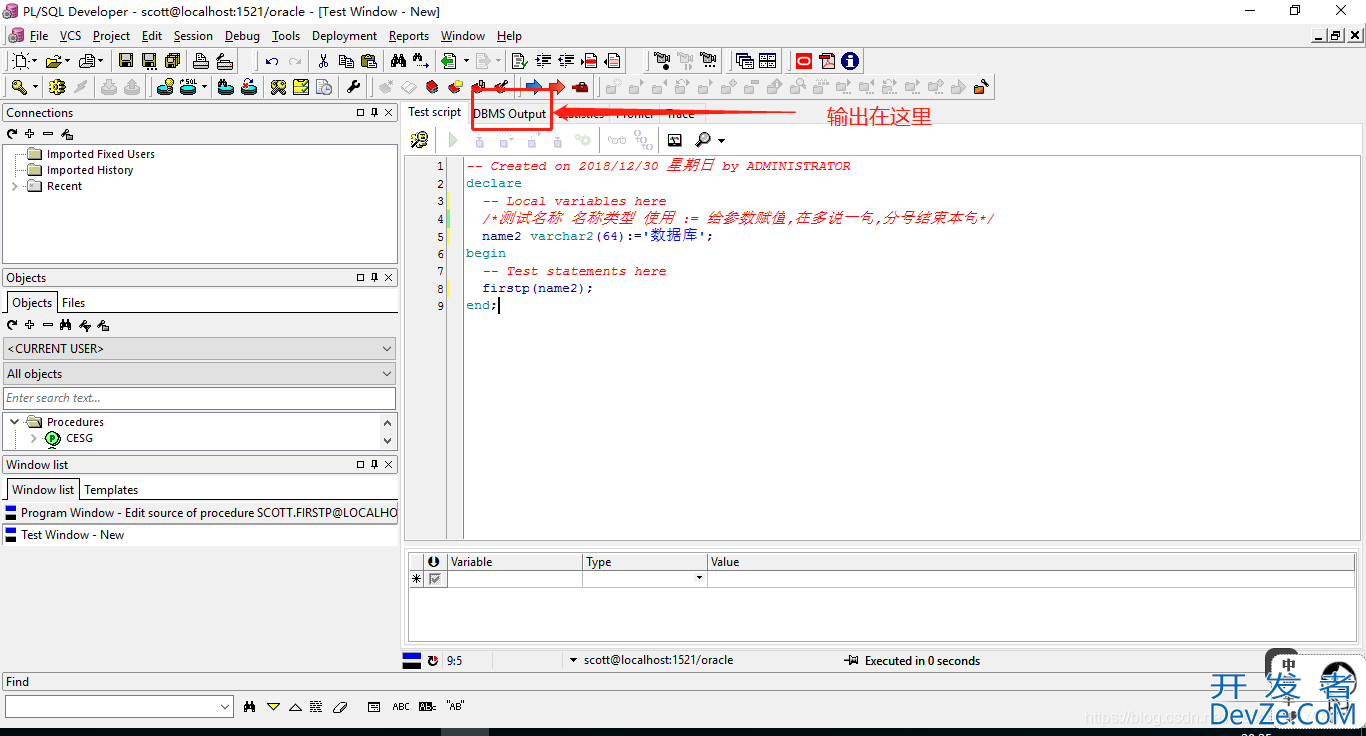Click the Save diskette icon
The image size is (1366, 736).
pyautogui.click(x=126, y=61)
